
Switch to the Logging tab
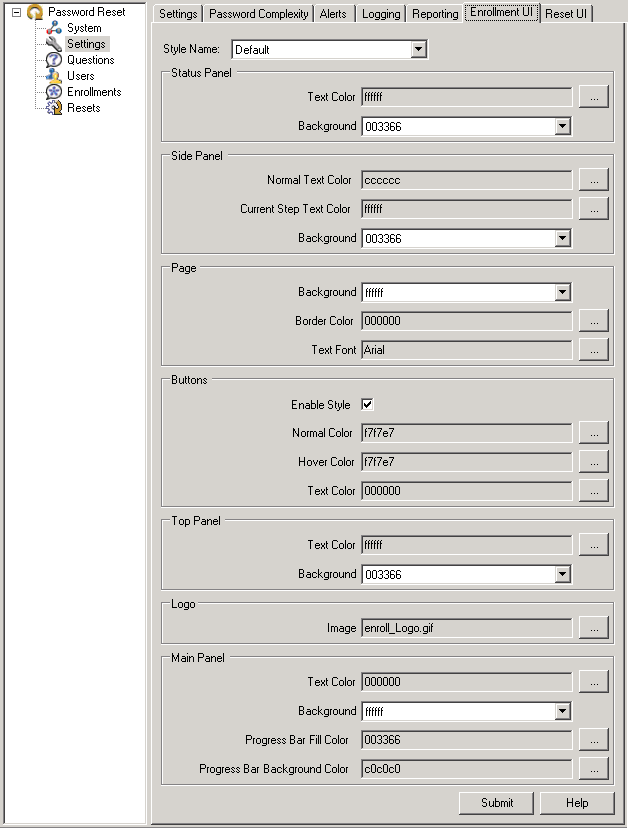[x=381, y=14]
